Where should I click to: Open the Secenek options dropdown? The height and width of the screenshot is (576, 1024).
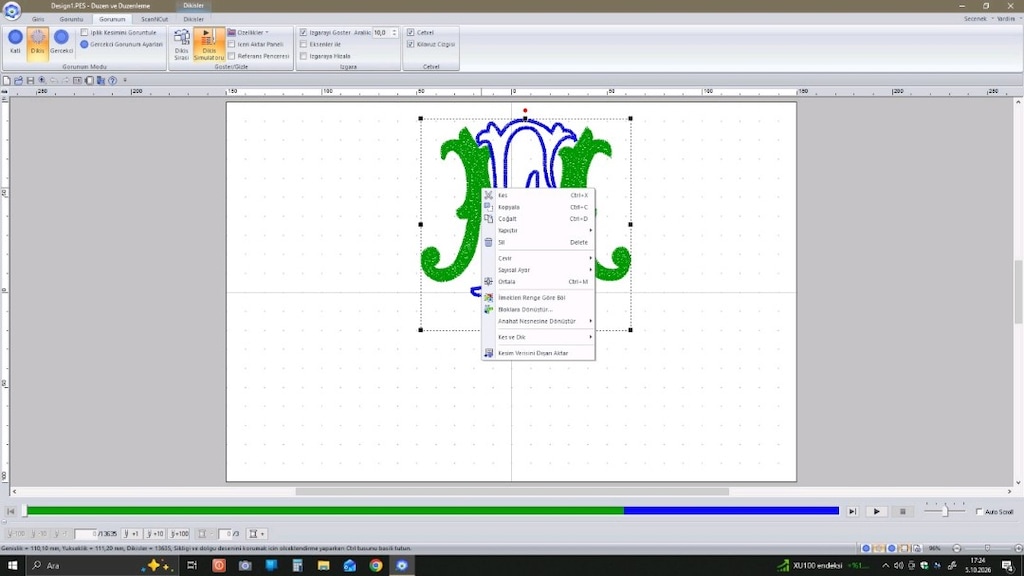coord(978,19)
